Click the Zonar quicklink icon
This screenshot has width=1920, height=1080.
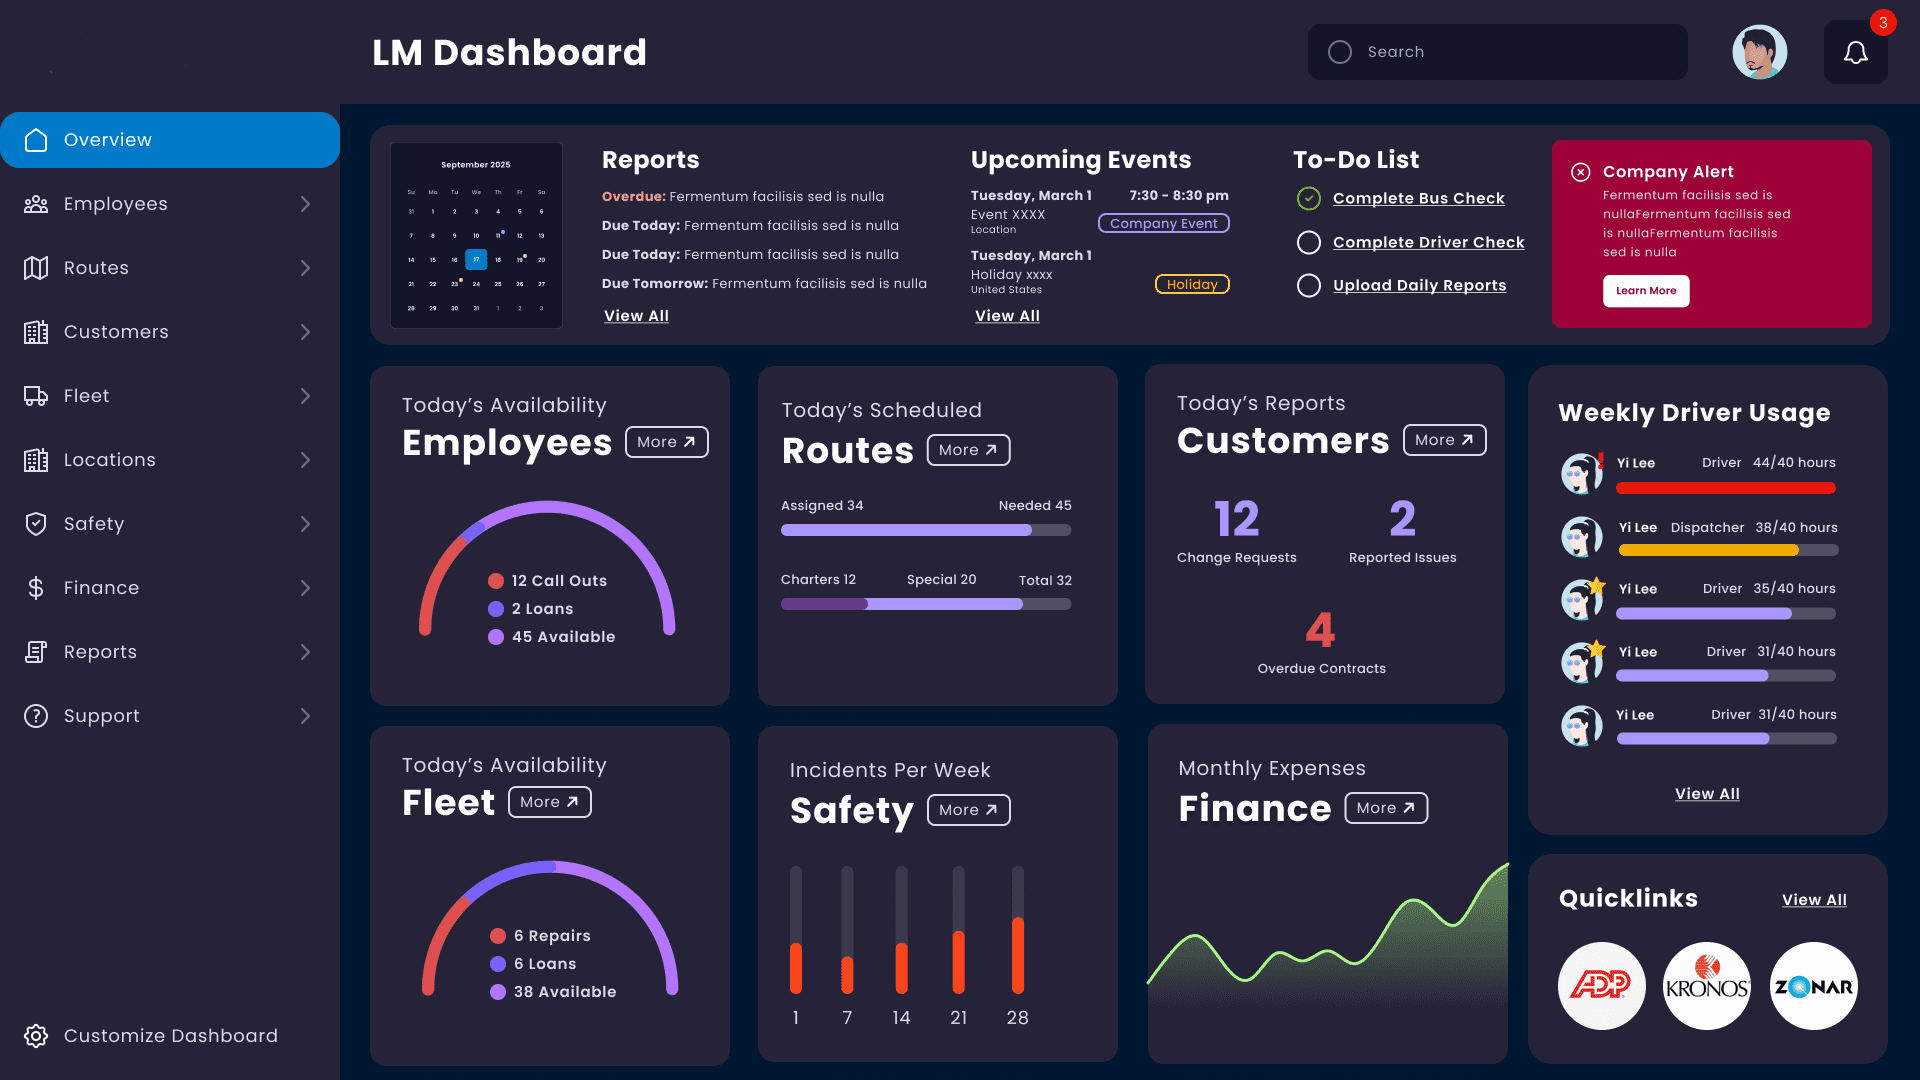pyautogui.click(x=1813, y=985)
